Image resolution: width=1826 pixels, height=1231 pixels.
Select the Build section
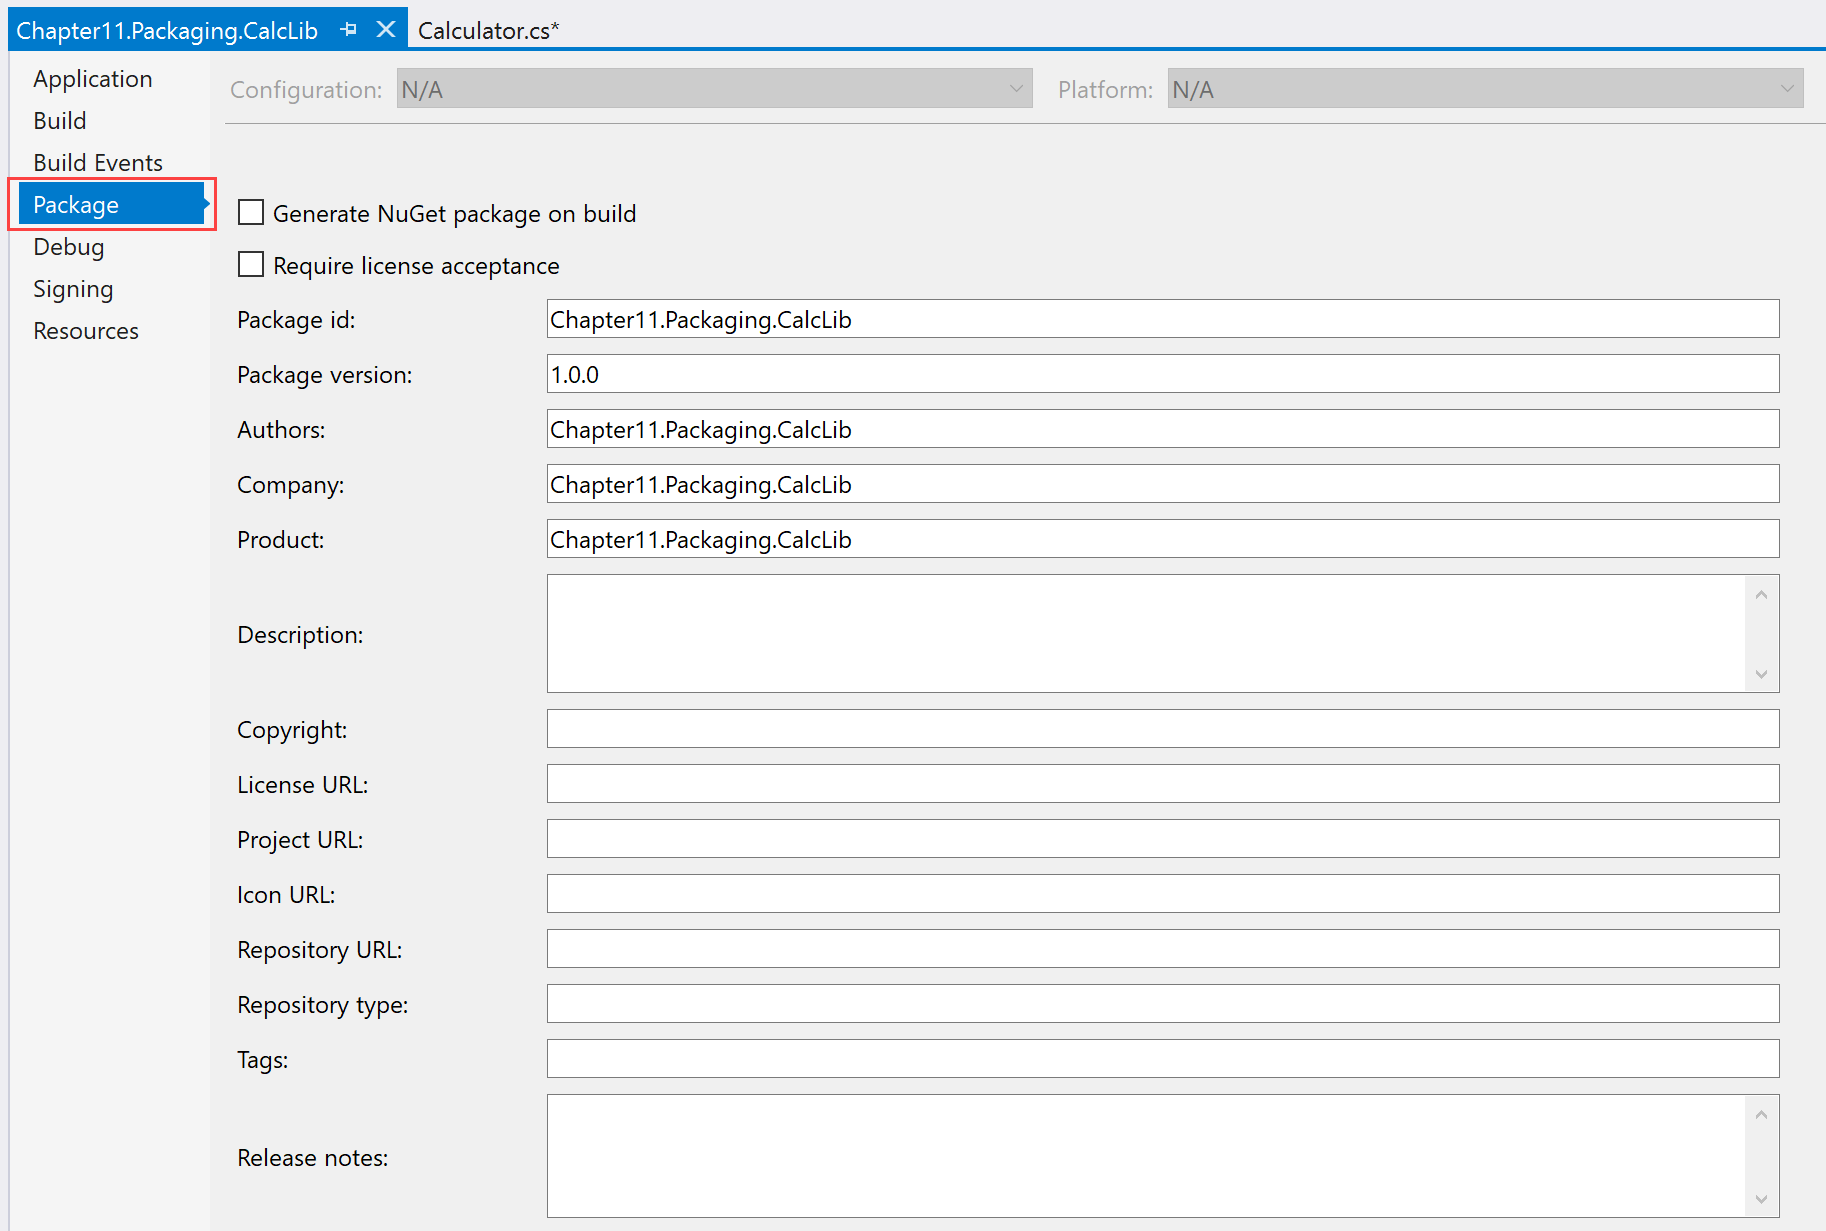click(60, 121)
